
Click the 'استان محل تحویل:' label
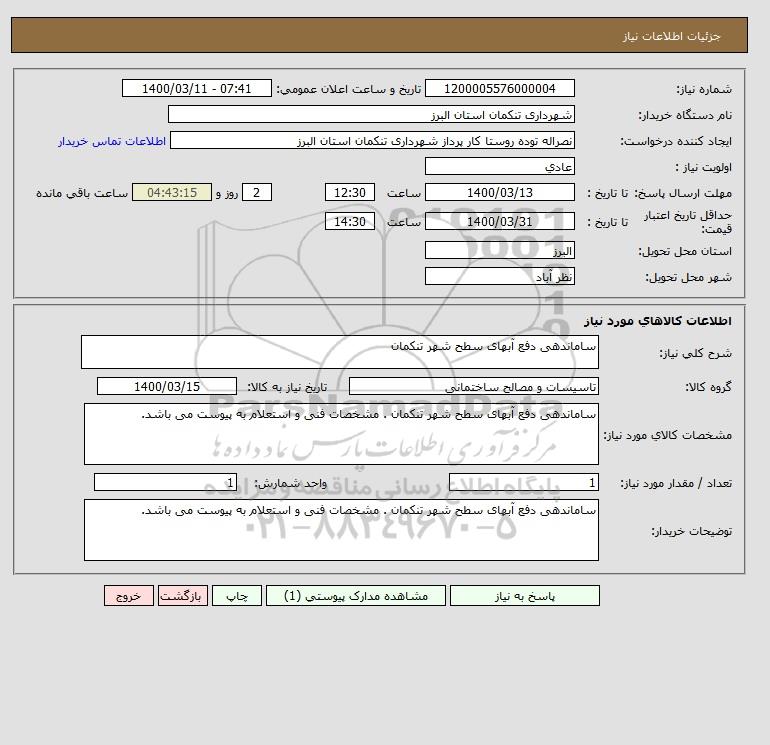click(685, 251)
